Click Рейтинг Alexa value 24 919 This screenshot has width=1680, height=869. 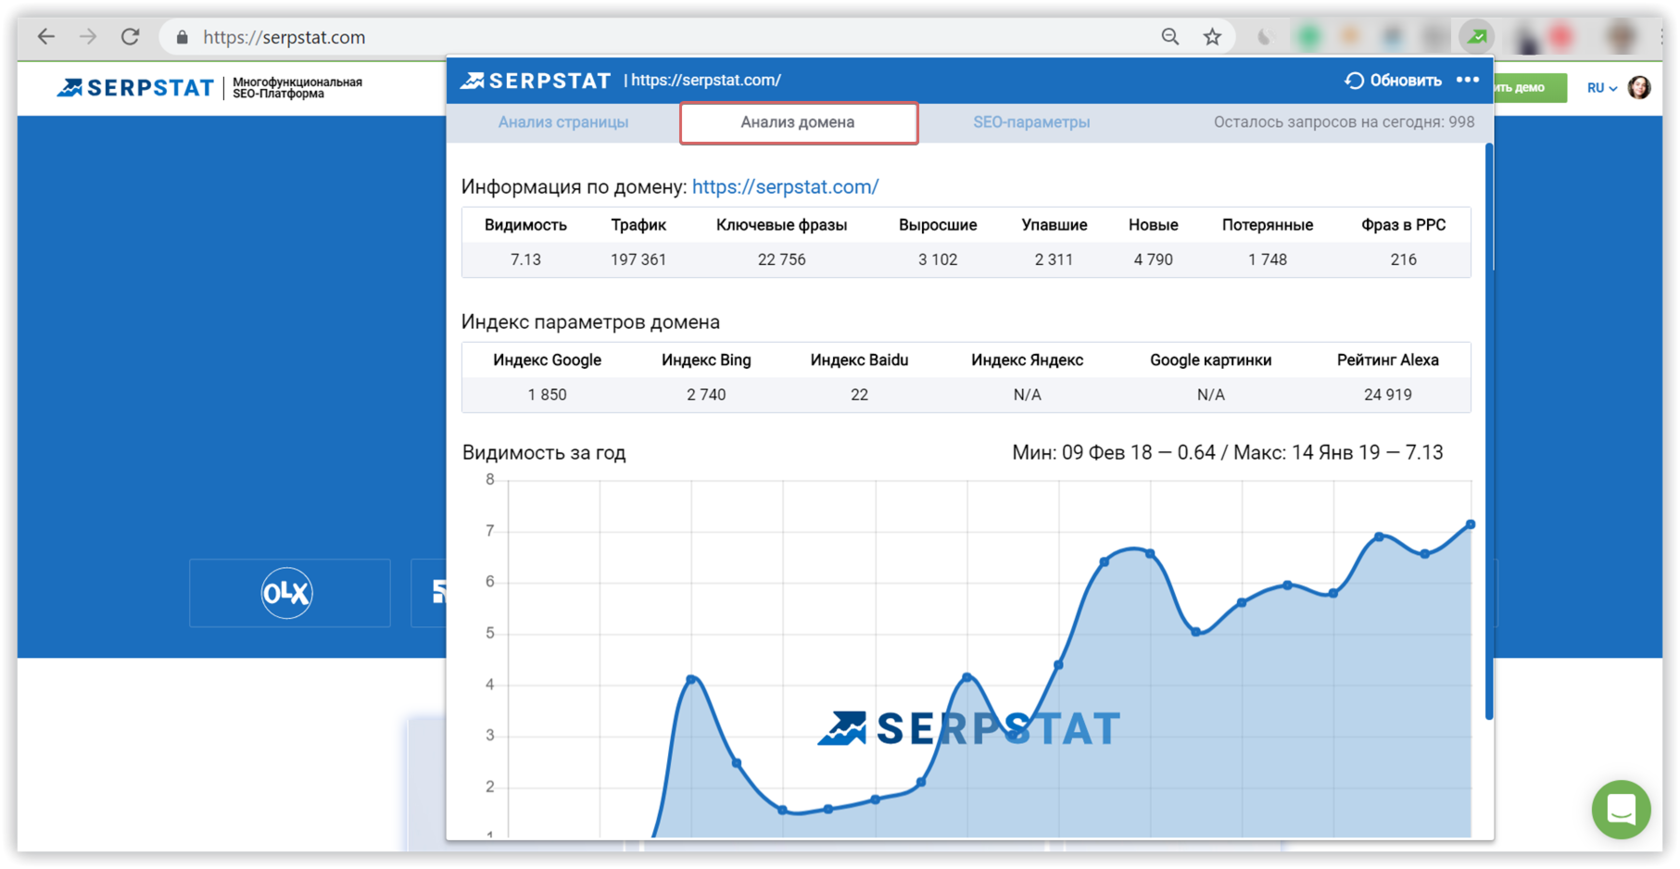(1388, 395)
